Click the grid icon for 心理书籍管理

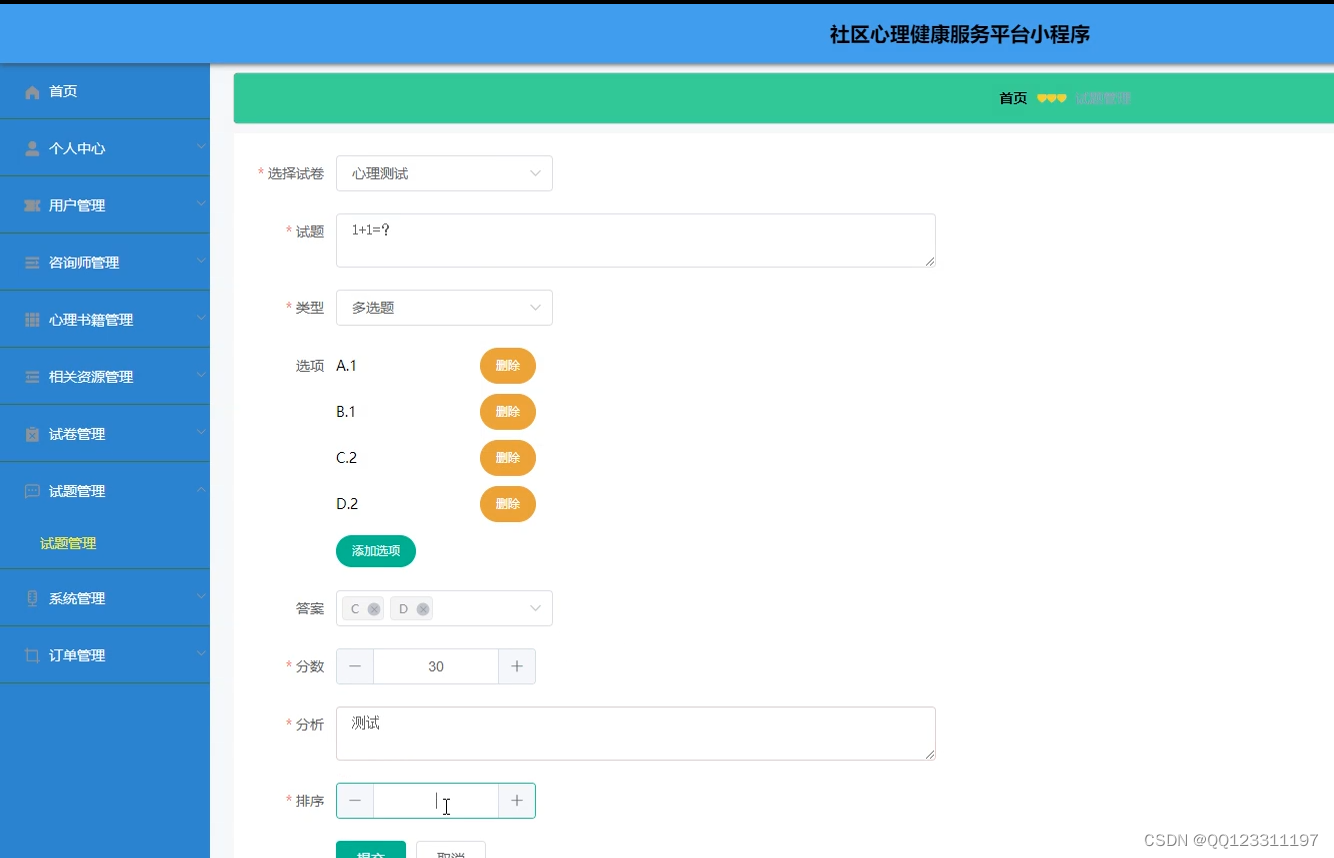click(x=32, y=320)
